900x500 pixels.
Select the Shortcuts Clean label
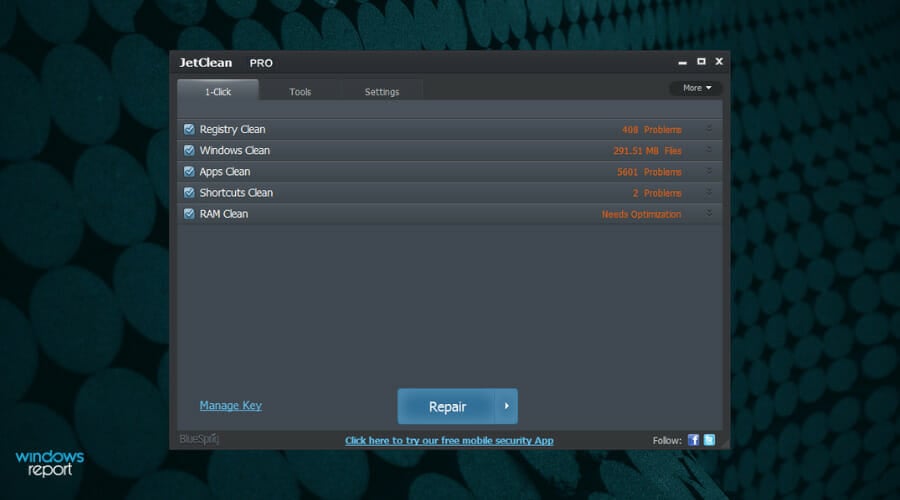click(236, 193)
